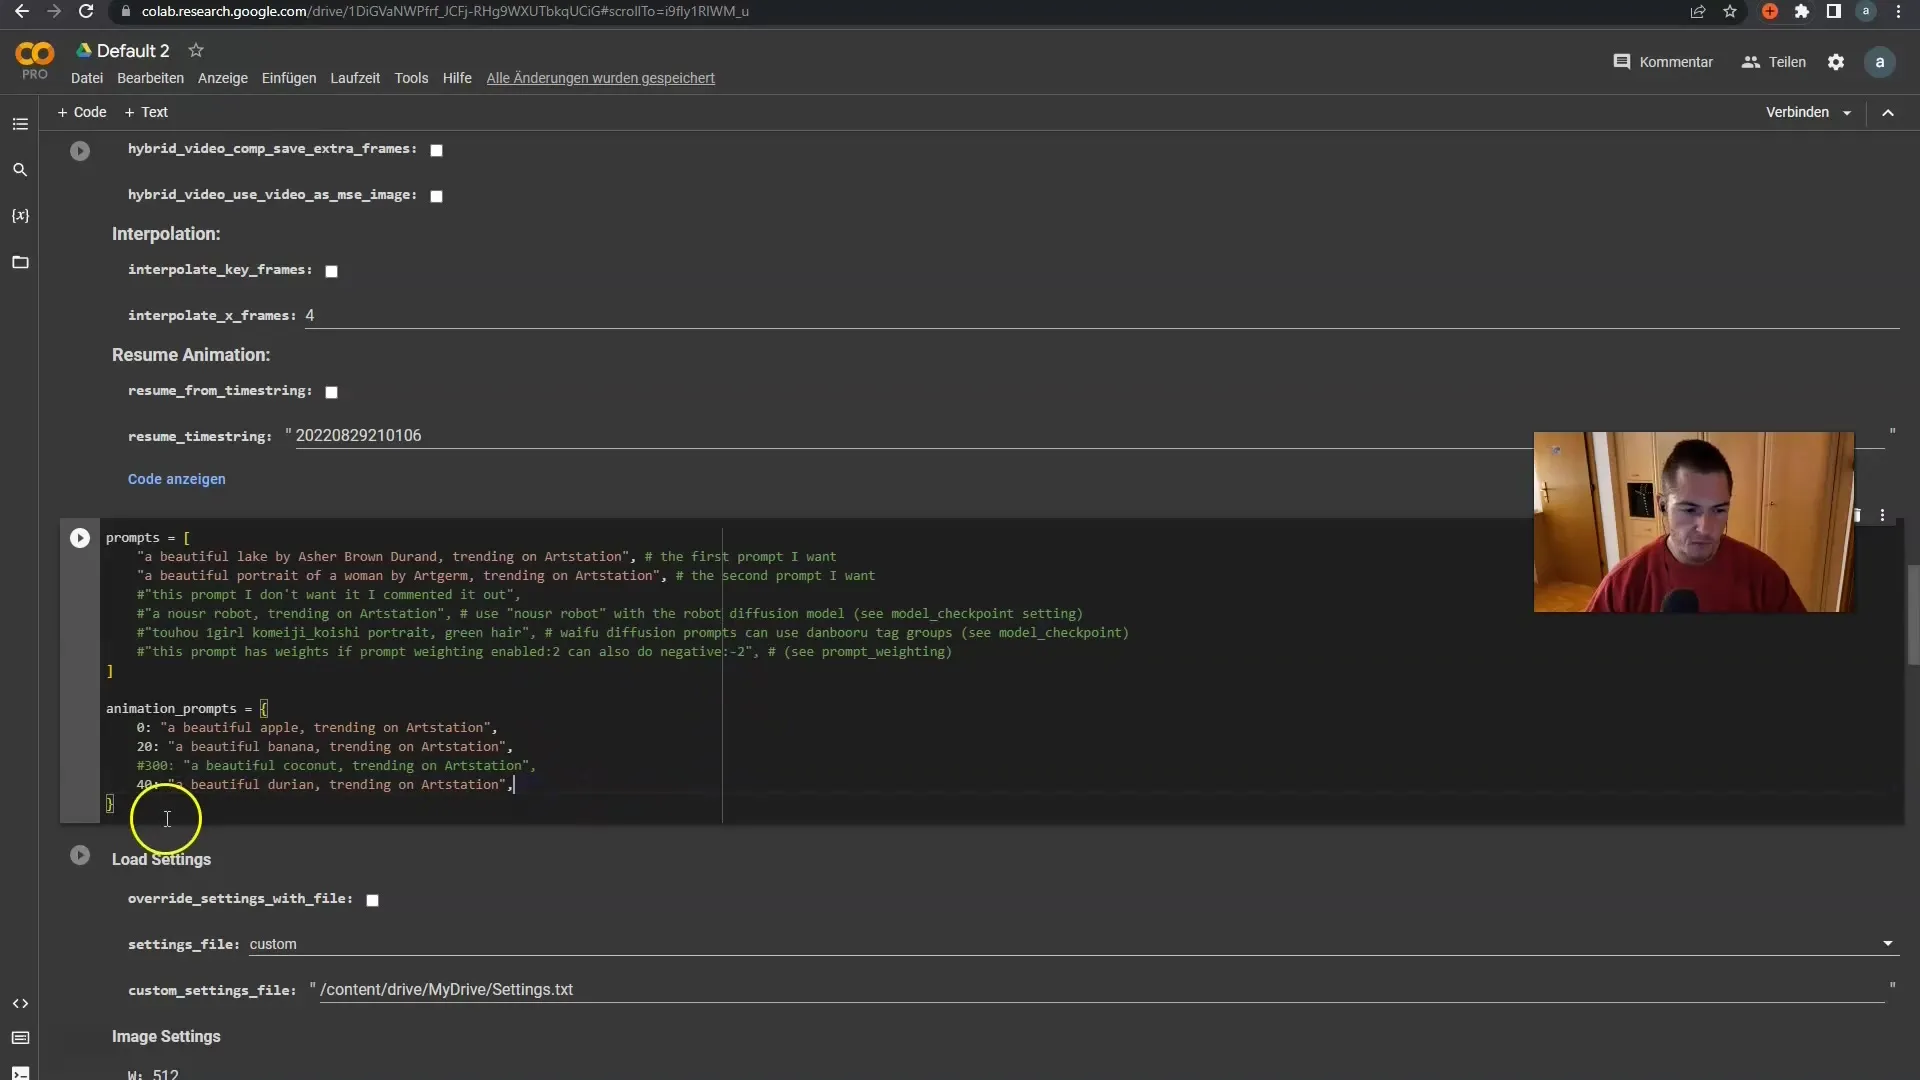Star the Default 2 notebook

click(196, 50)
